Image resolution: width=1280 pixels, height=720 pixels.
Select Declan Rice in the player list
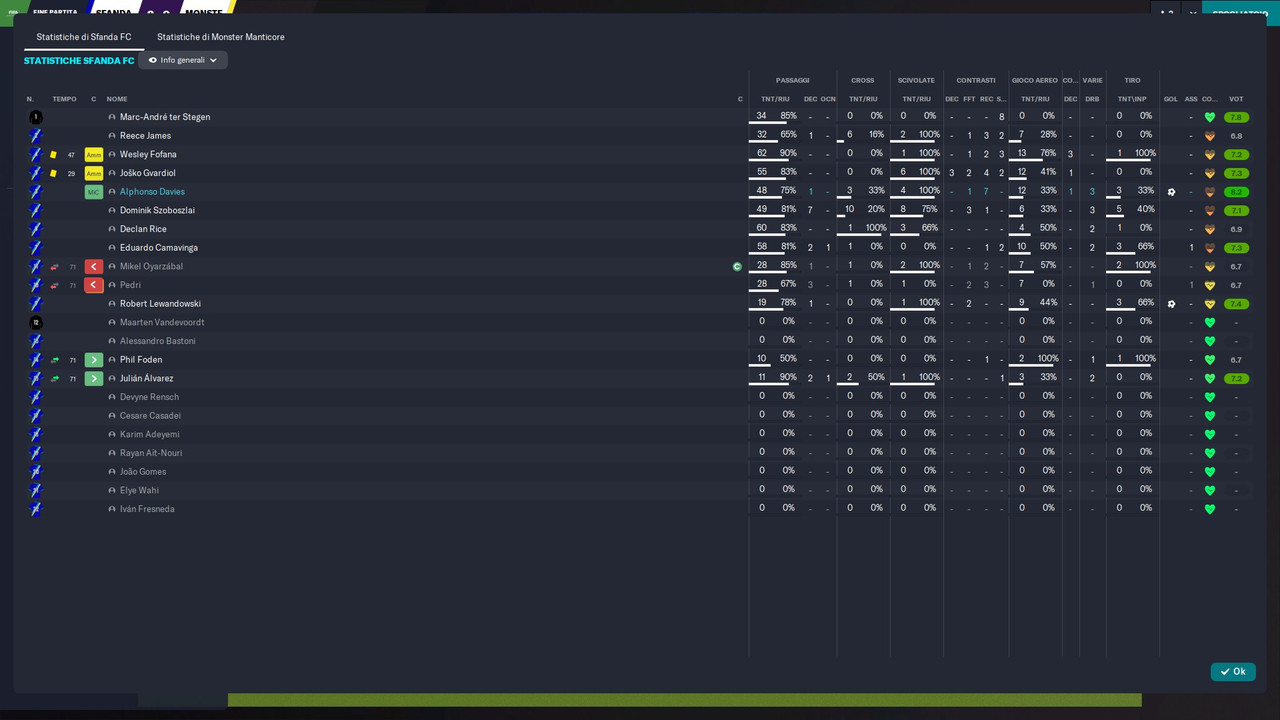(143, 229)
